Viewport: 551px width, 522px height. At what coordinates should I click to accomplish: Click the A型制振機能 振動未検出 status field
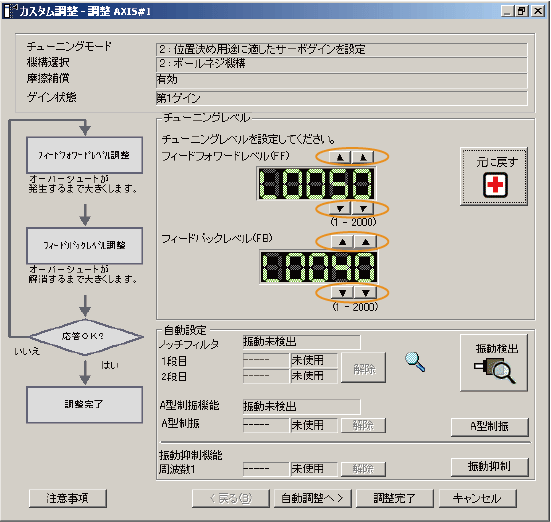coord(301,406)
